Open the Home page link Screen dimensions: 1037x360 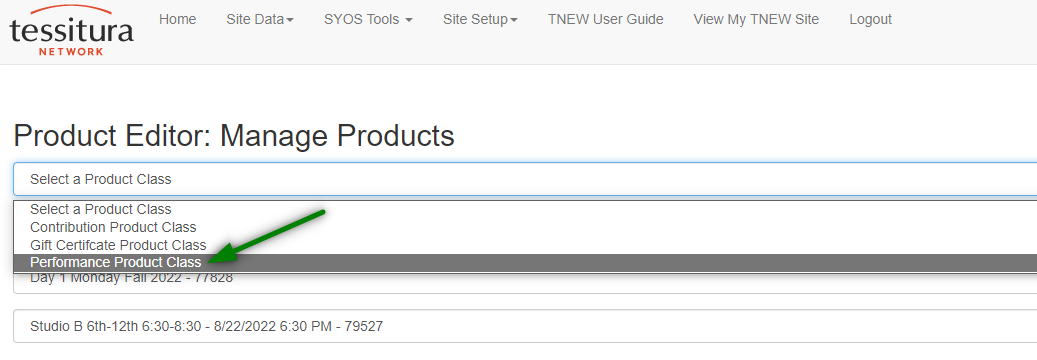coord(177,20)
